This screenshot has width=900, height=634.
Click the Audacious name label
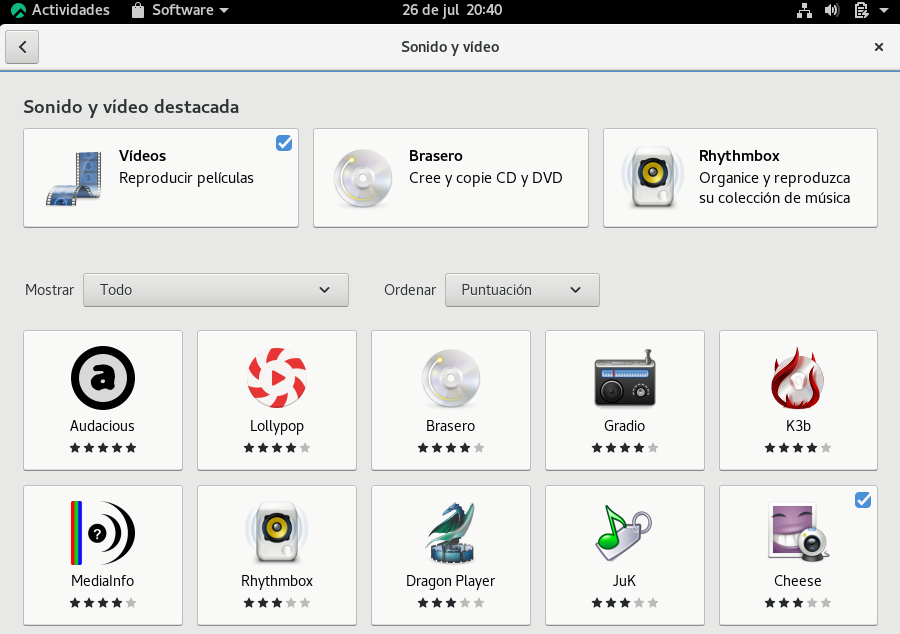(102, 426)
